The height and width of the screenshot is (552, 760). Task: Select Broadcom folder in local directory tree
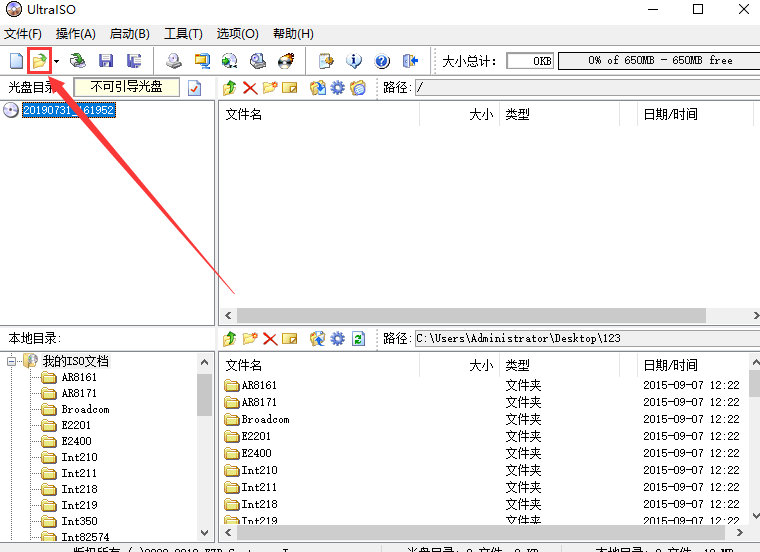(x=85, y=409)
